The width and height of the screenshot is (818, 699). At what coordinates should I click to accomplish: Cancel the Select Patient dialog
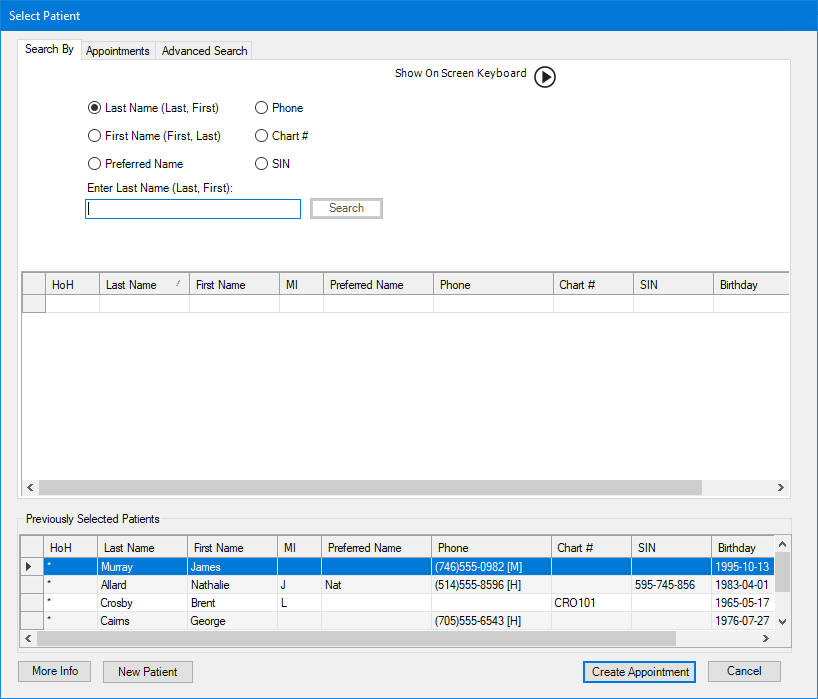coord(744,671)
